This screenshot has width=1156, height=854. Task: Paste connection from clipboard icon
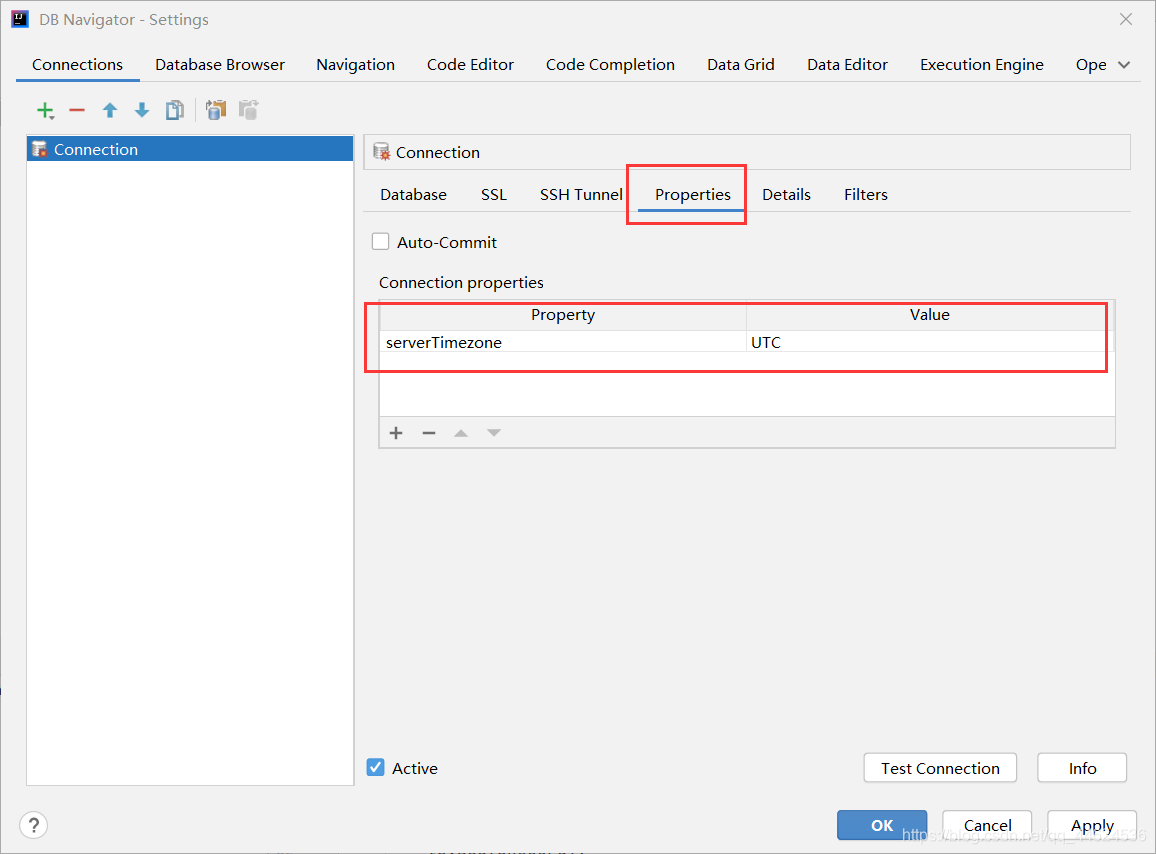coord(248,111)
